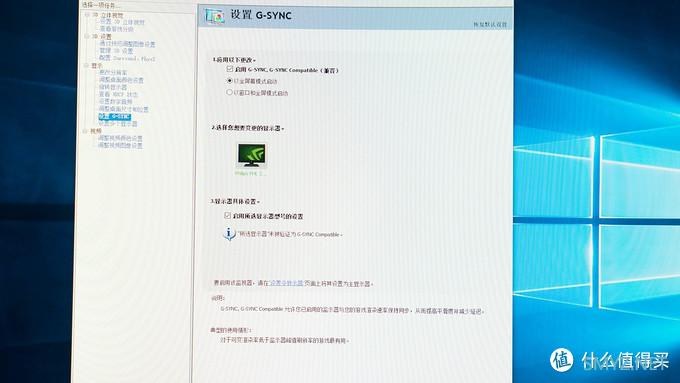Open the 设置多个显示器 hyperlink in the note
Screen dimensions: 680x383
[286, 283]
